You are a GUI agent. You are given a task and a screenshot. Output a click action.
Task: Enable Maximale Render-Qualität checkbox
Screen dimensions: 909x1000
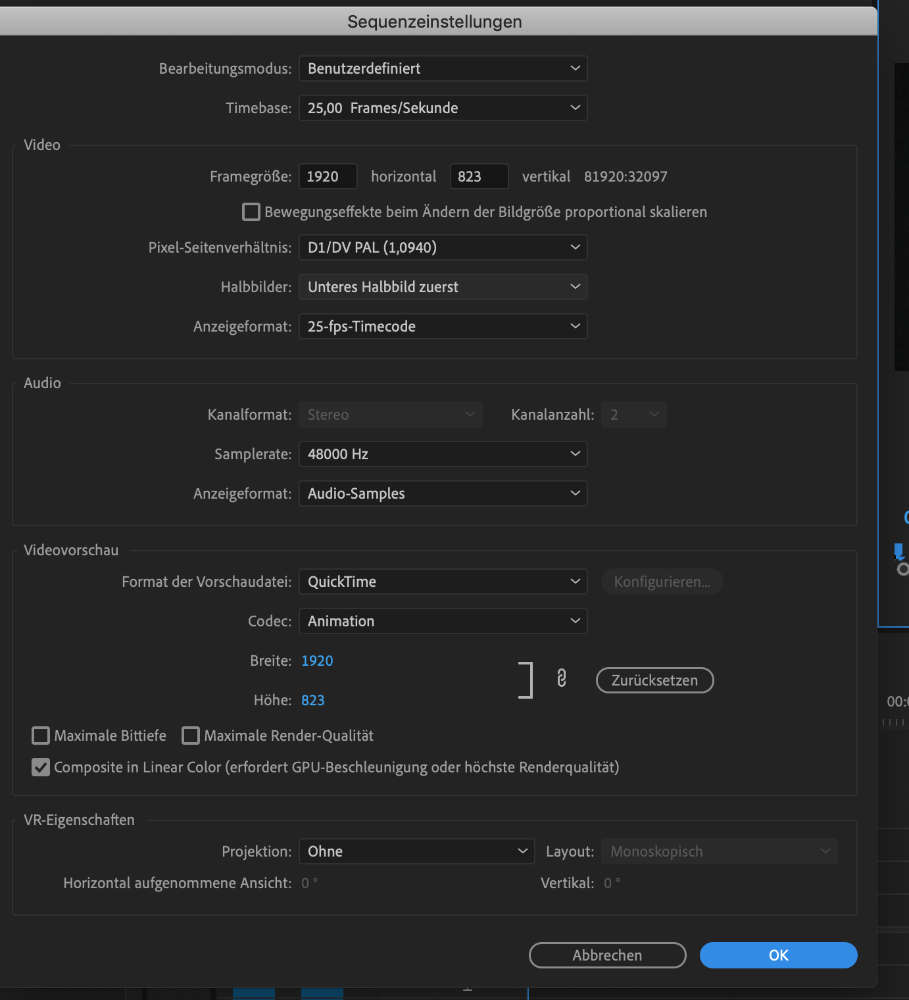(191, 736)
